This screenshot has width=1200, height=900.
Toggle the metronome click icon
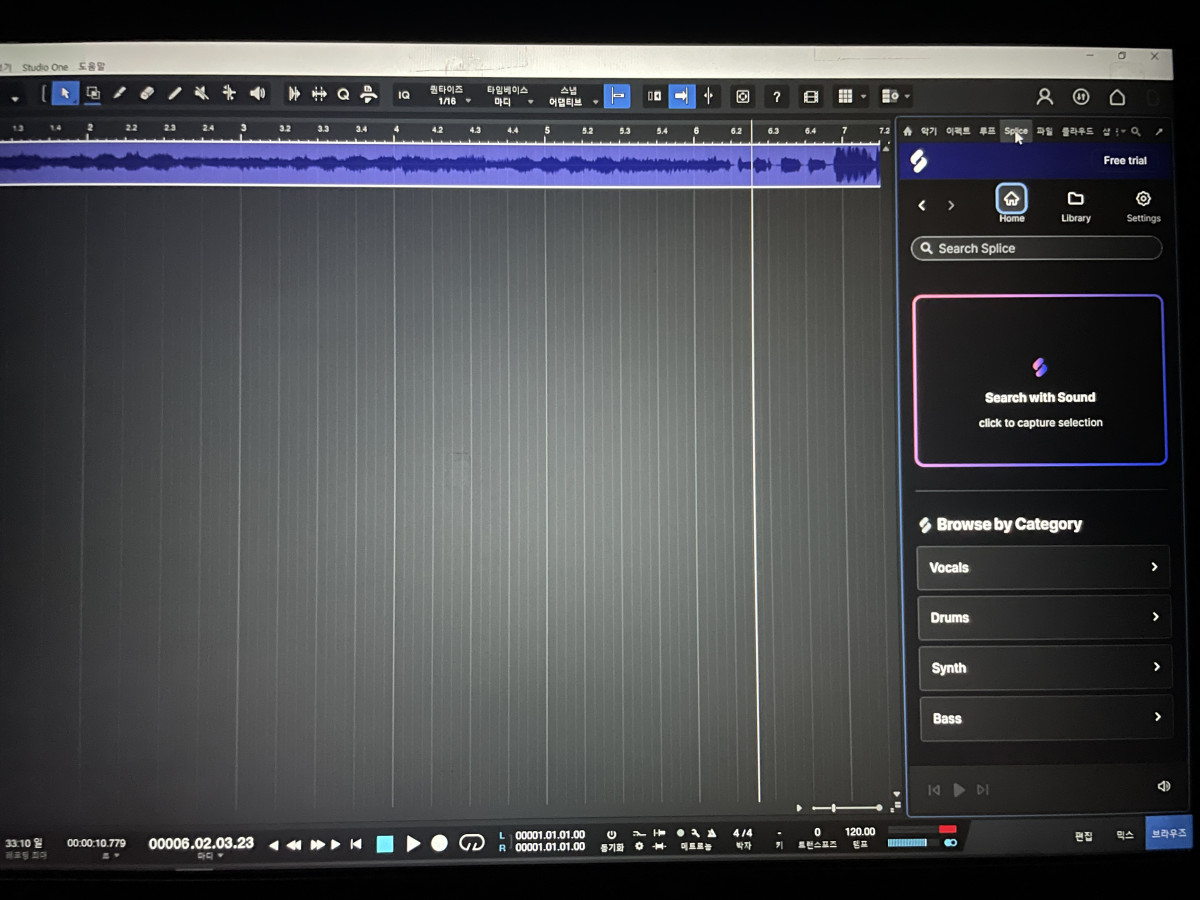[711, 833]
